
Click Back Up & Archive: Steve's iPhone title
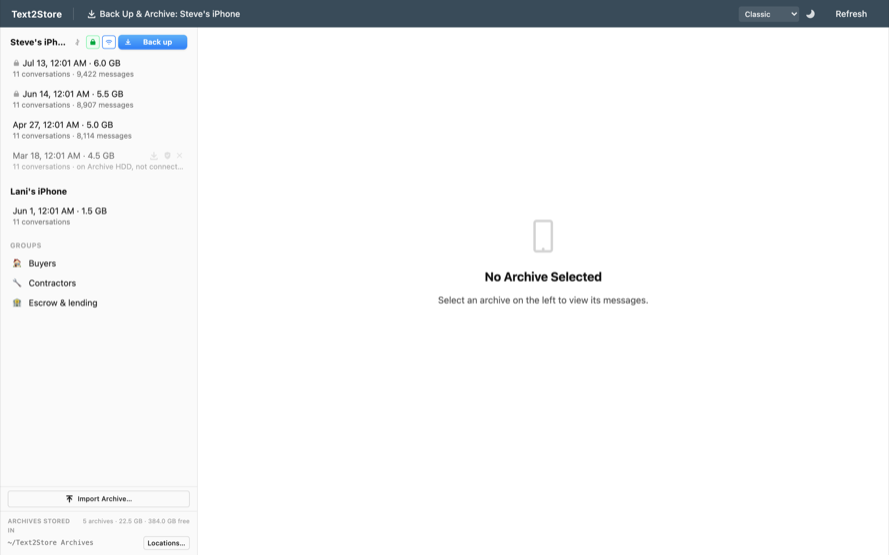coord(170,14)
